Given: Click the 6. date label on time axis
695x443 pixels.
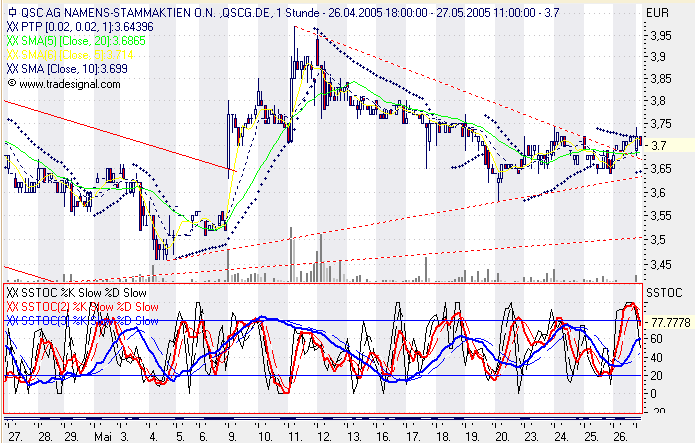Looking at the screenshot, I should tap(203, 437).
